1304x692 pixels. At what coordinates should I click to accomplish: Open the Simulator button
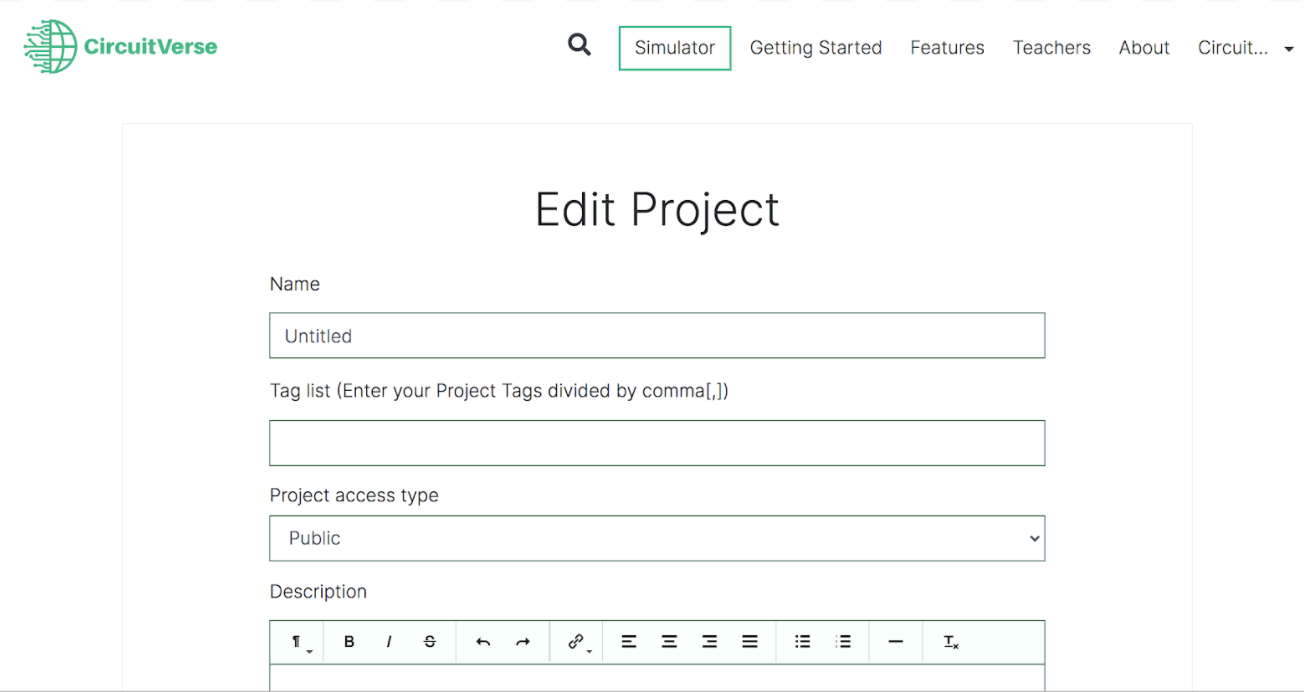coord(675,48)
